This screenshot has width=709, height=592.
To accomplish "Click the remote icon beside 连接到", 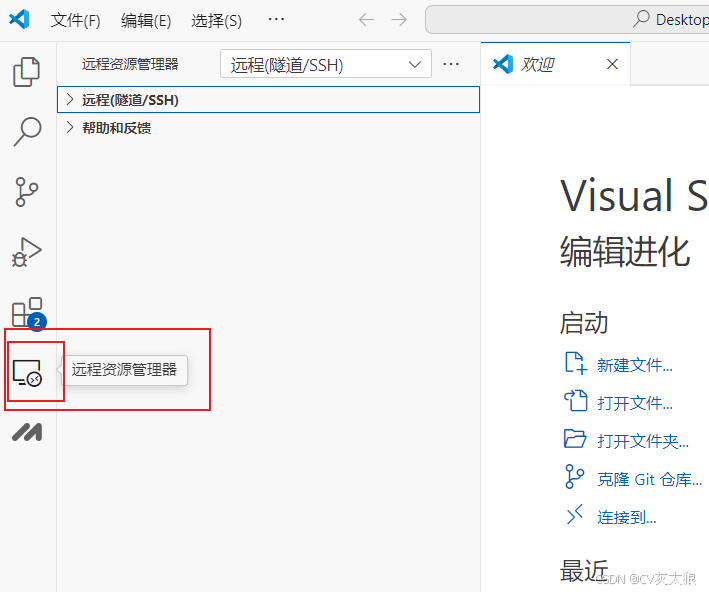I will coord(575,515).
